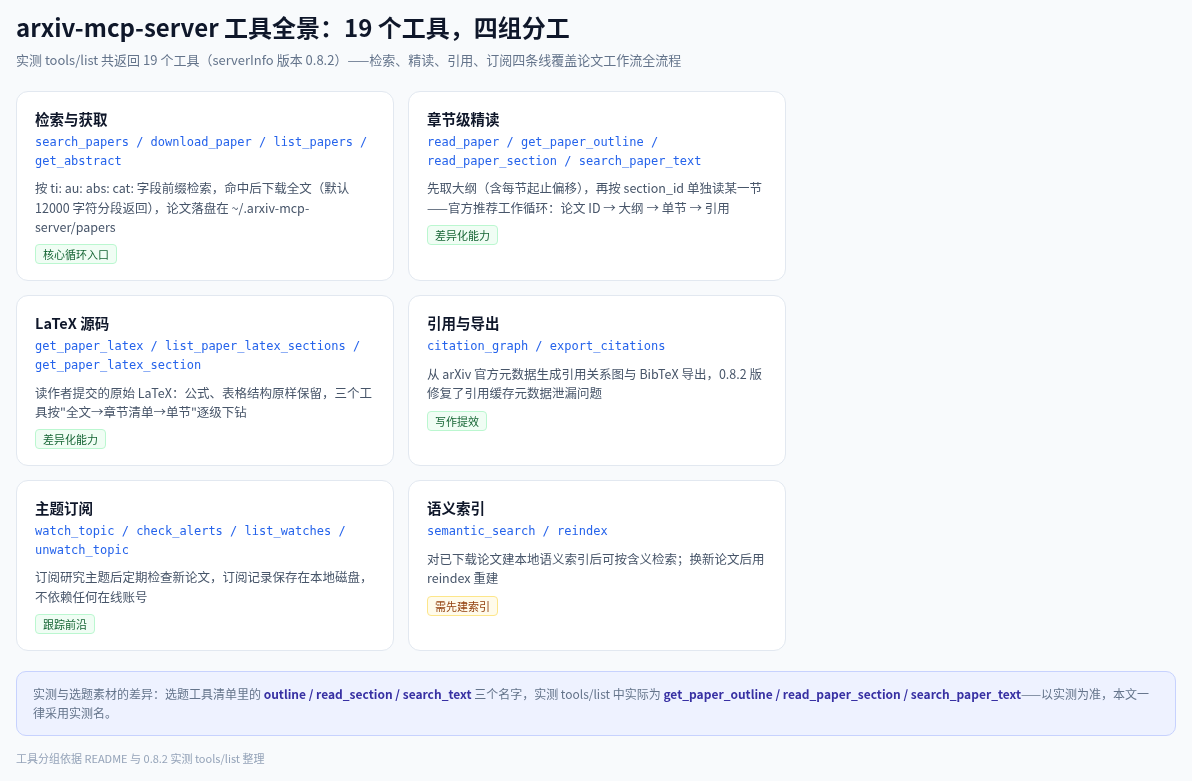Image resolution: width=1192 pixels, height=781 pixels.
Task: Click the 写作提效 tag
Action: pos(457,421)
